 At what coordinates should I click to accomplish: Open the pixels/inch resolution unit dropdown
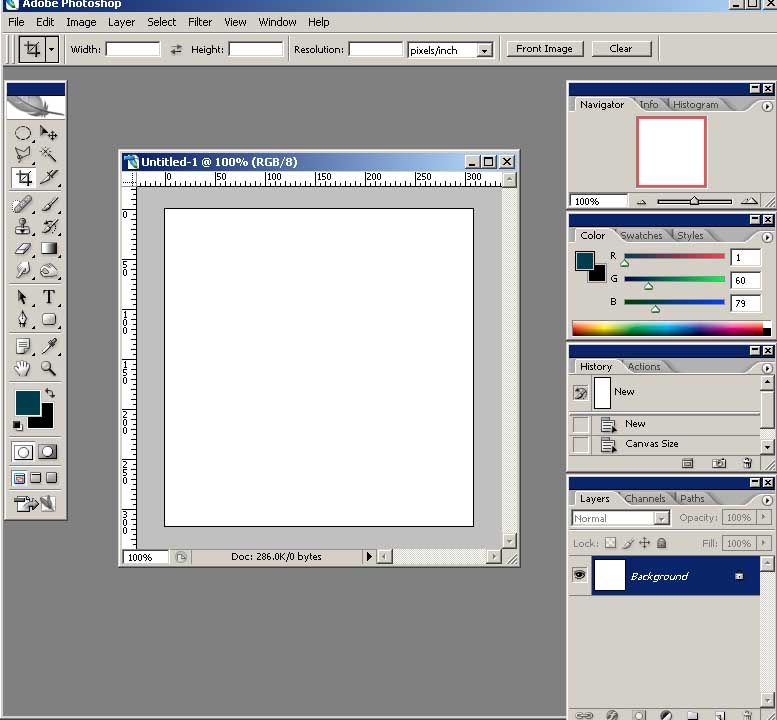(x=484, y=50)
